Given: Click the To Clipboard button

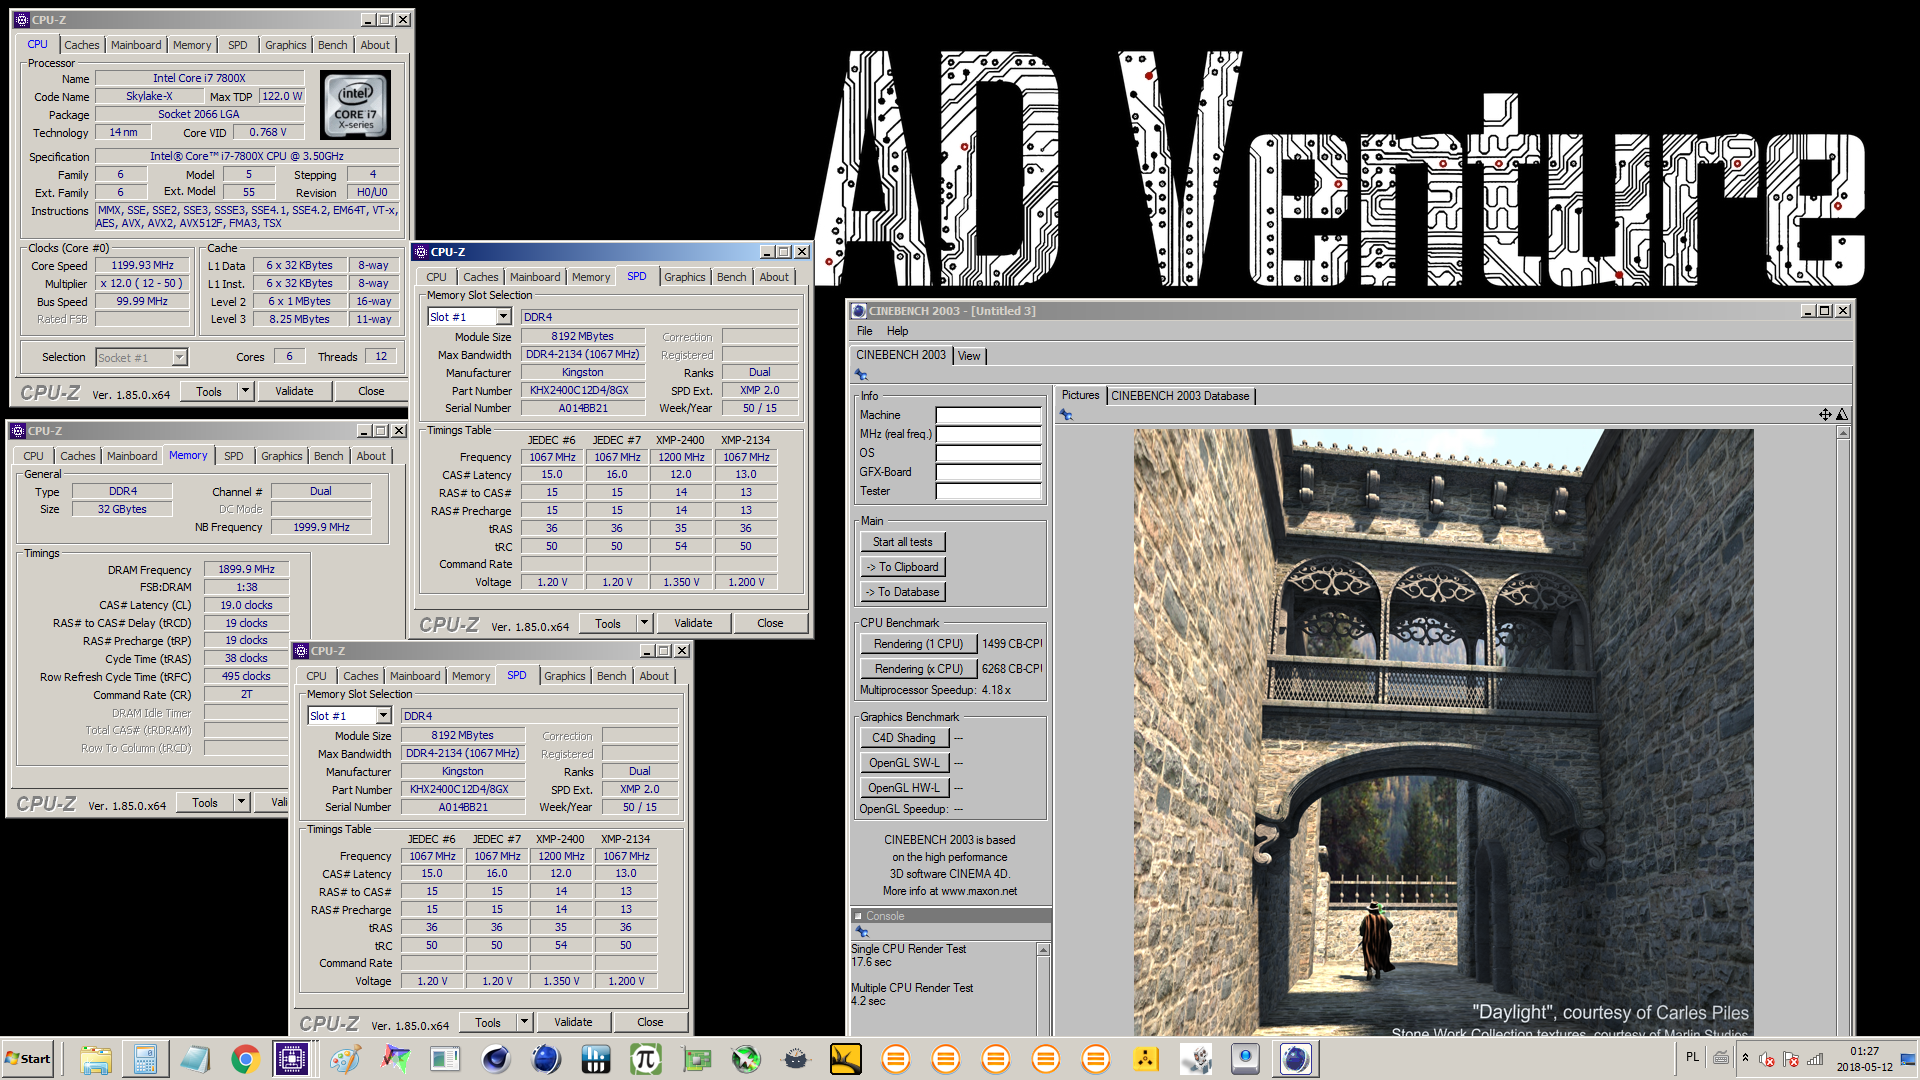Looking at the screenshot, I should click(x=902, y=567).
